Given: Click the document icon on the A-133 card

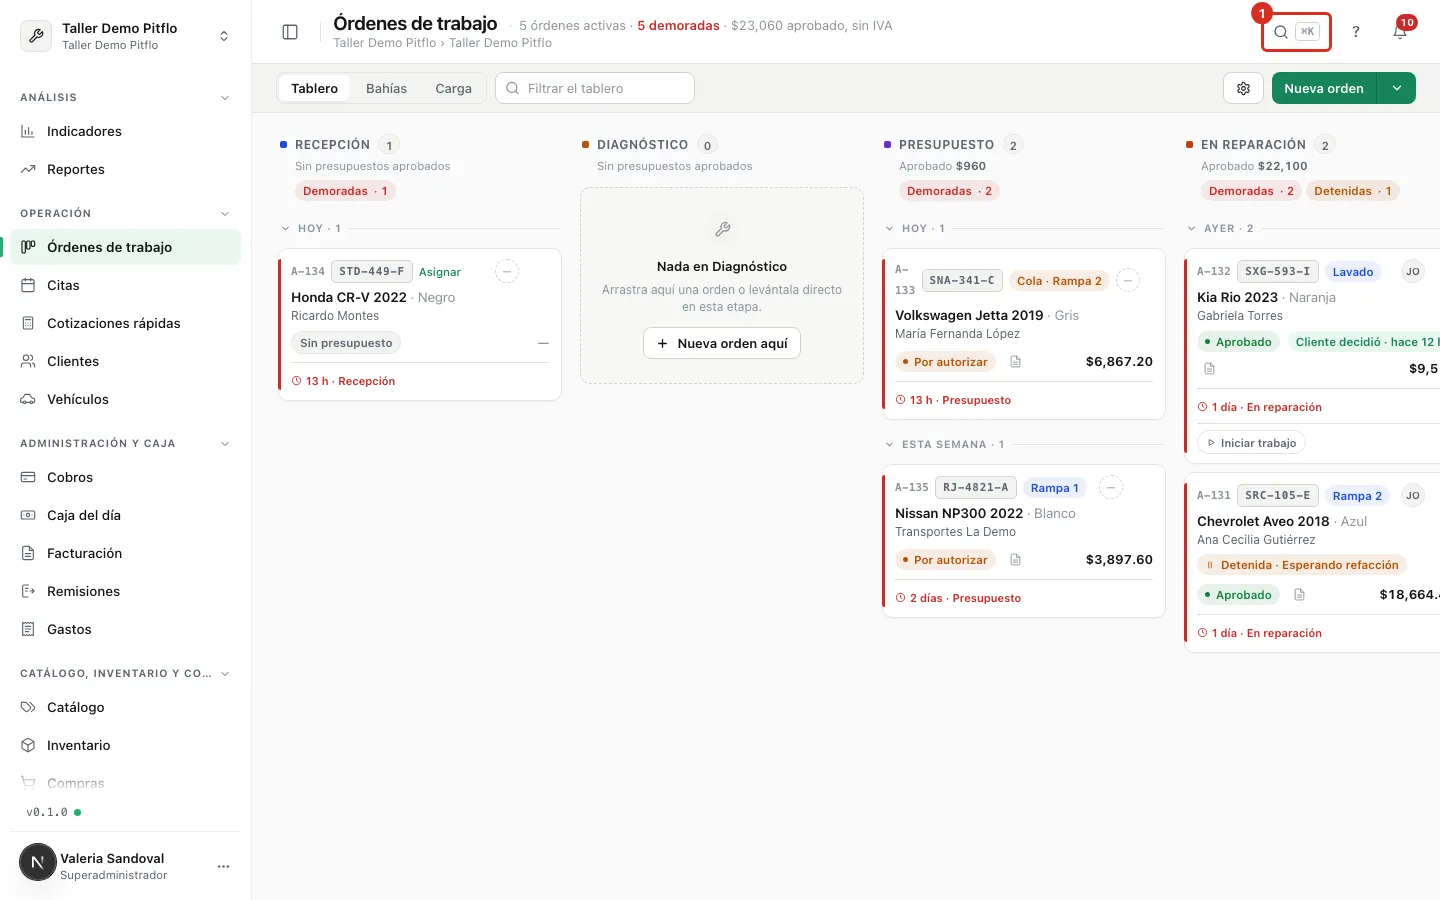Looking at the screenshot, I should [x=1015, y=362].
